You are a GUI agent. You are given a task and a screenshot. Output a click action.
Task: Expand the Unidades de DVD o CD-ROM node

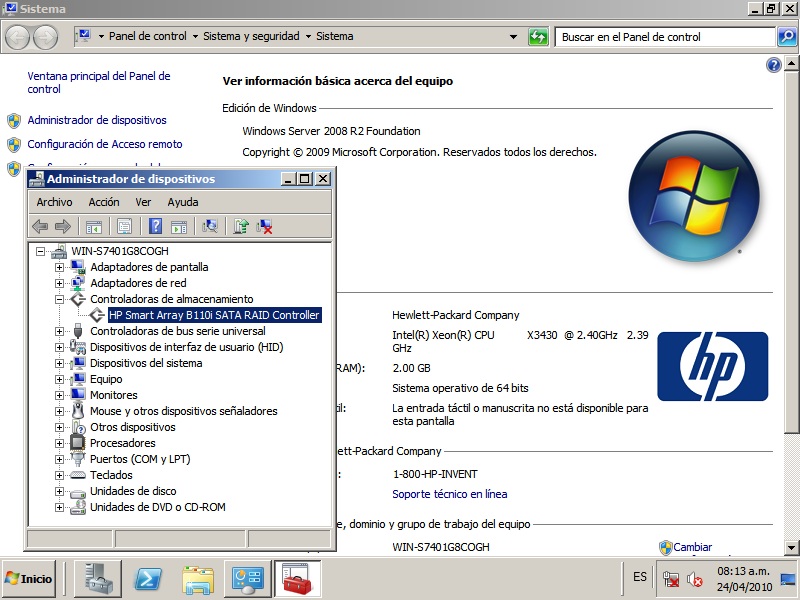point(59,507)
